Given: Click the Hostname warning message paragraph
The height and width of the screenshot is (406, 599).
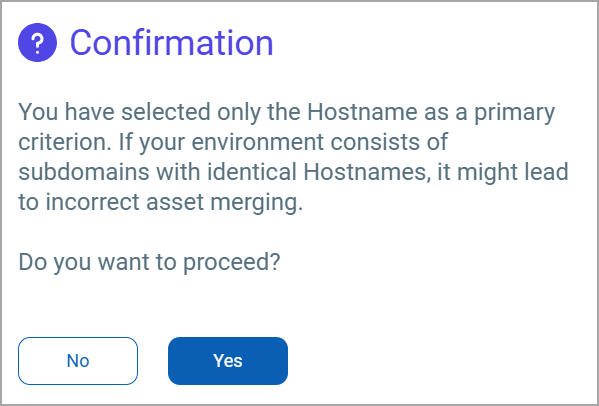Looking at the screenshot, I should click(293, 157).
